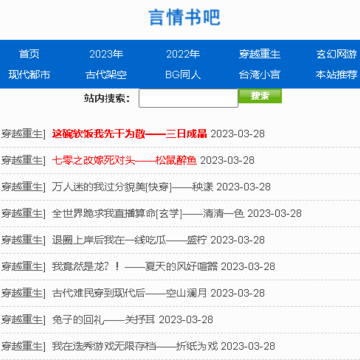360x360 pixels.
Task: Focus the 站内搜索 text box
Action: click(188, 98)
